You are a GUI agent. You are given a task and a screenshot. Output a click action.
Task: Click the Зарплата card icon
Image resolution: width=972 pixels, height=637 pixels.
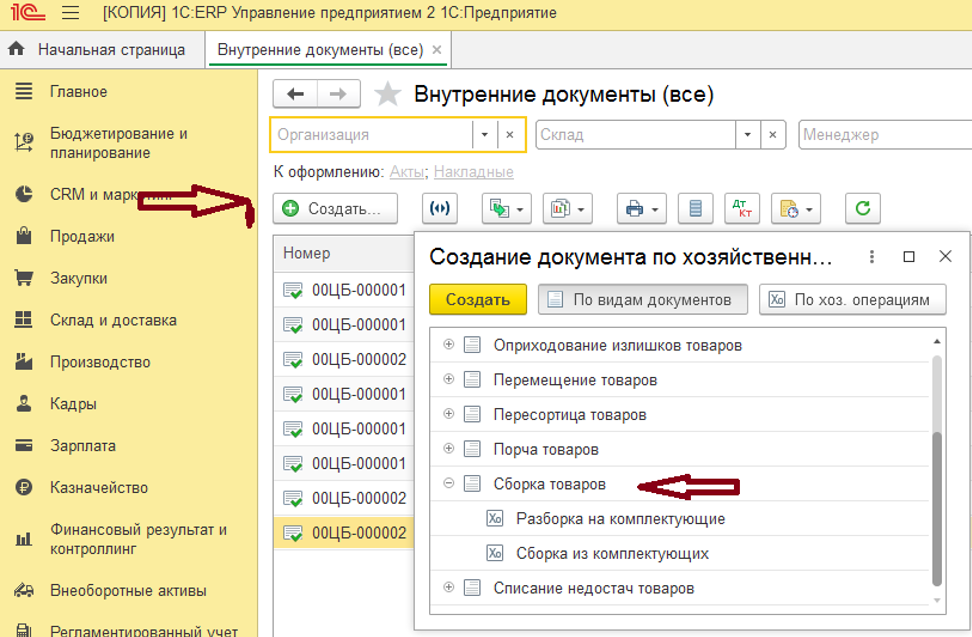click(x=24, y=446)
